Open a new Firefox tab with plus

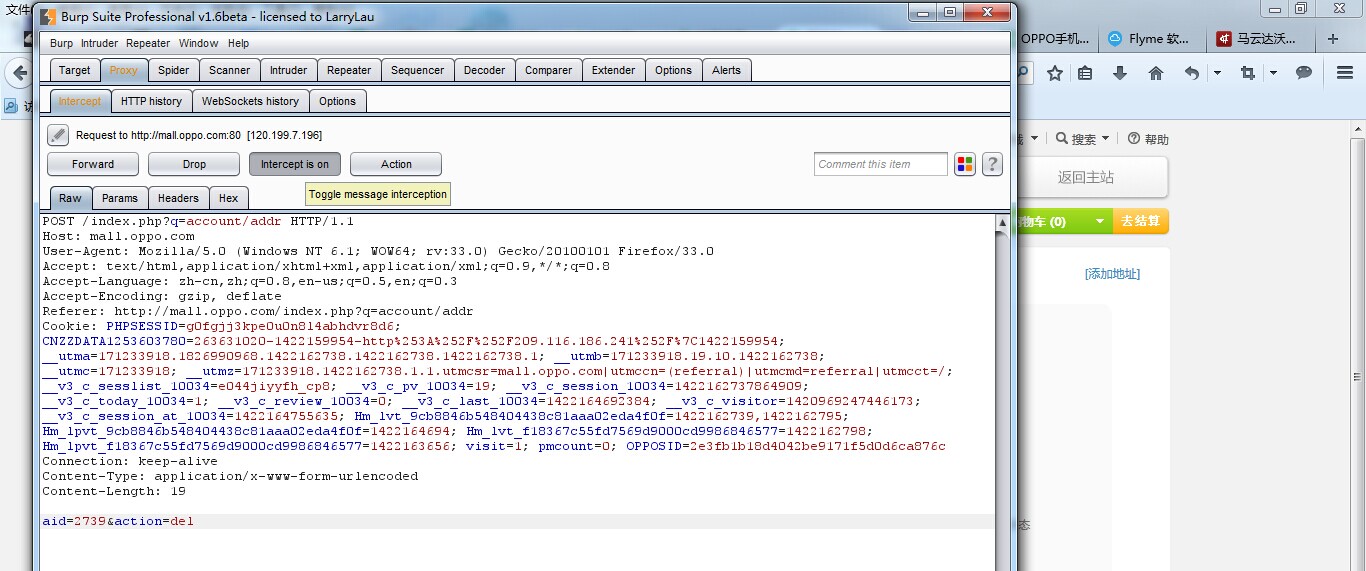1333,39
